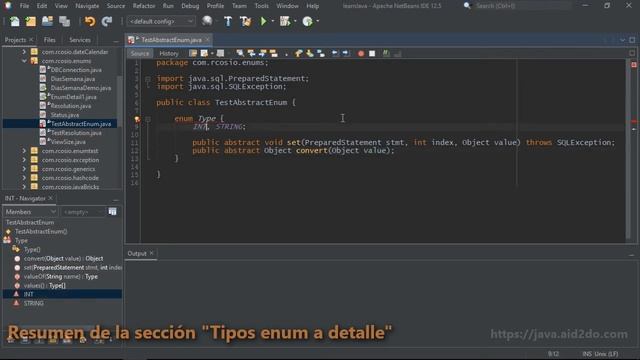The width and height of the screenshot is (640, 360).
Task: Click Previous Bookmark icon in editor toolbar
Action: tap(299, 53)
